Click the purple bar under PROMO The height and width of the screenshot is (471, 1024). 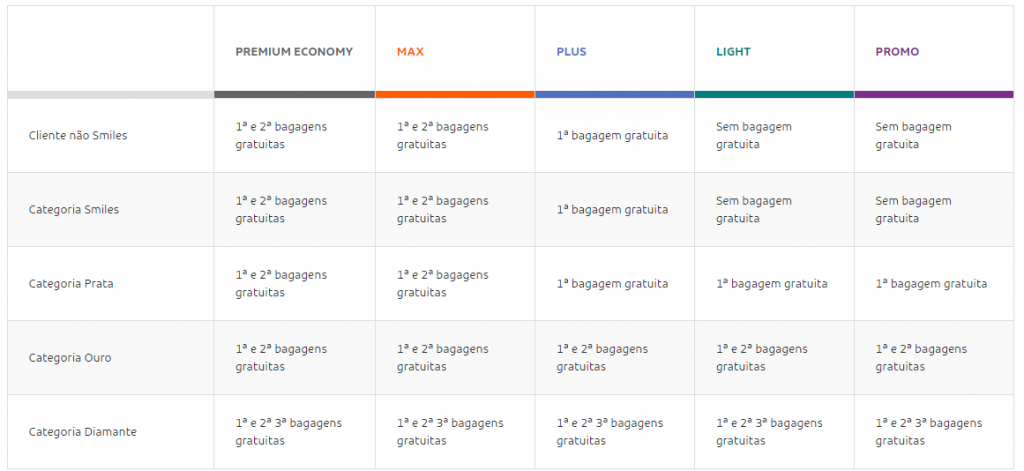click(934, 94)
